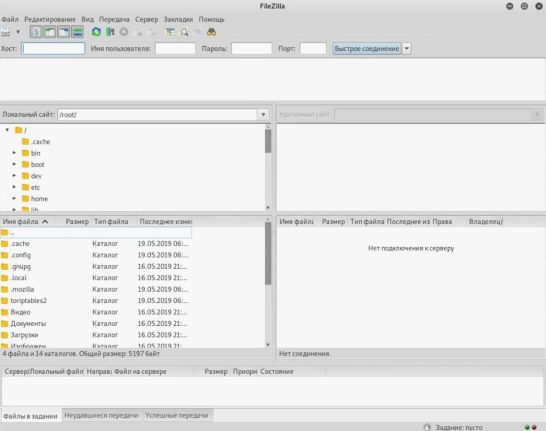This screenshot has height=431, width=546.
Task: Expand the bin folder node
Action: point(14,153)
